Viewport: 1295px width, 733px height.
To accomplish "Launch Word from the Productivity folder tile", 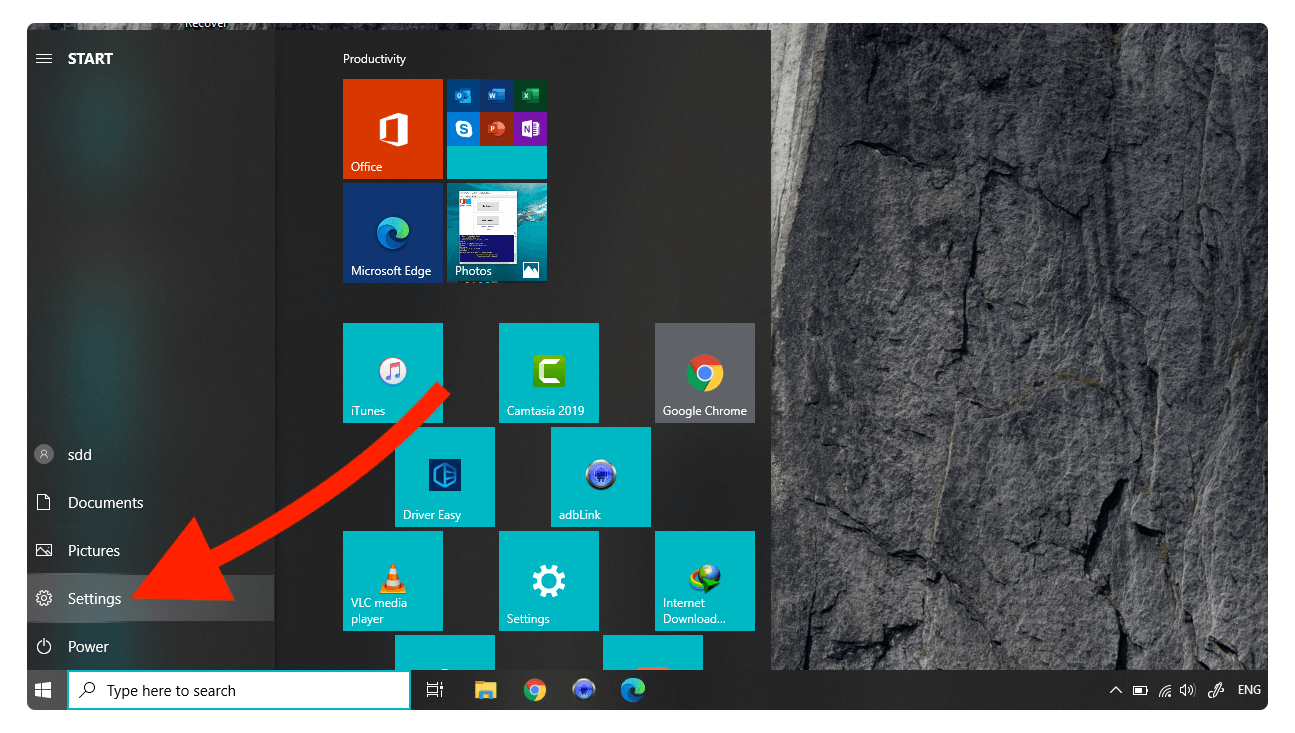I will point(496,96).
